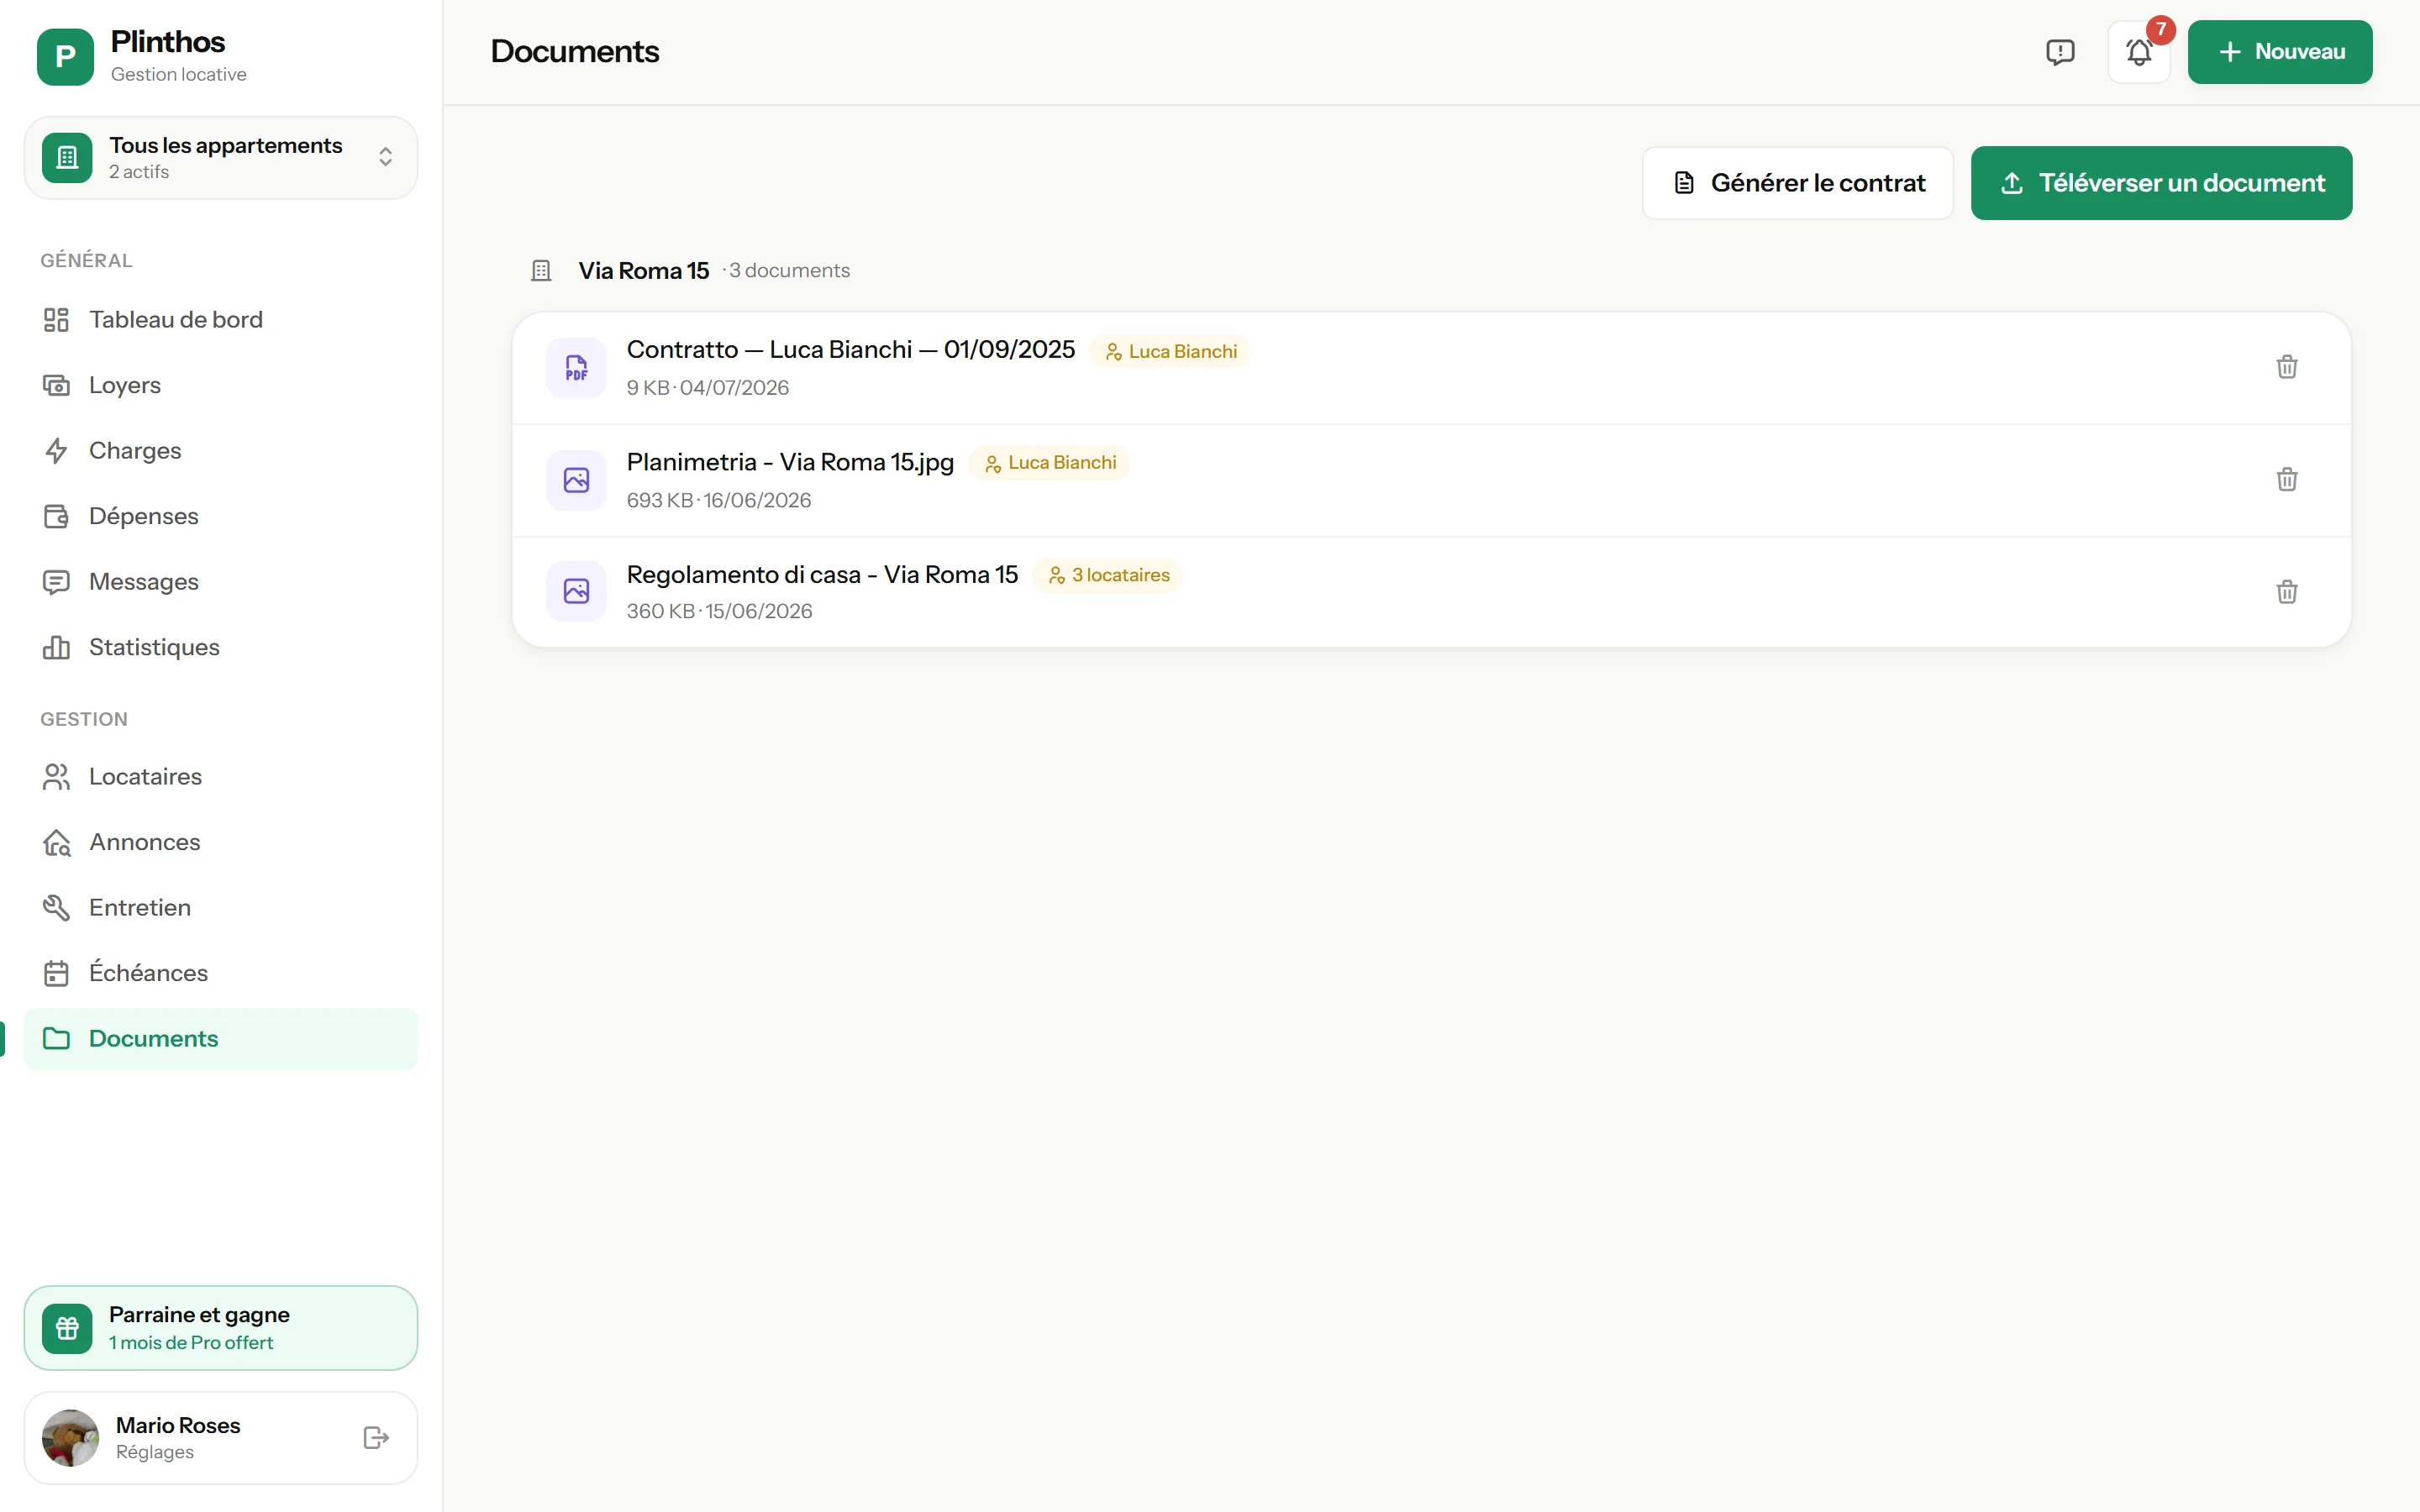
Task: Click '693 KB · 16/06/2026' file details
Action: coord(719,500)
